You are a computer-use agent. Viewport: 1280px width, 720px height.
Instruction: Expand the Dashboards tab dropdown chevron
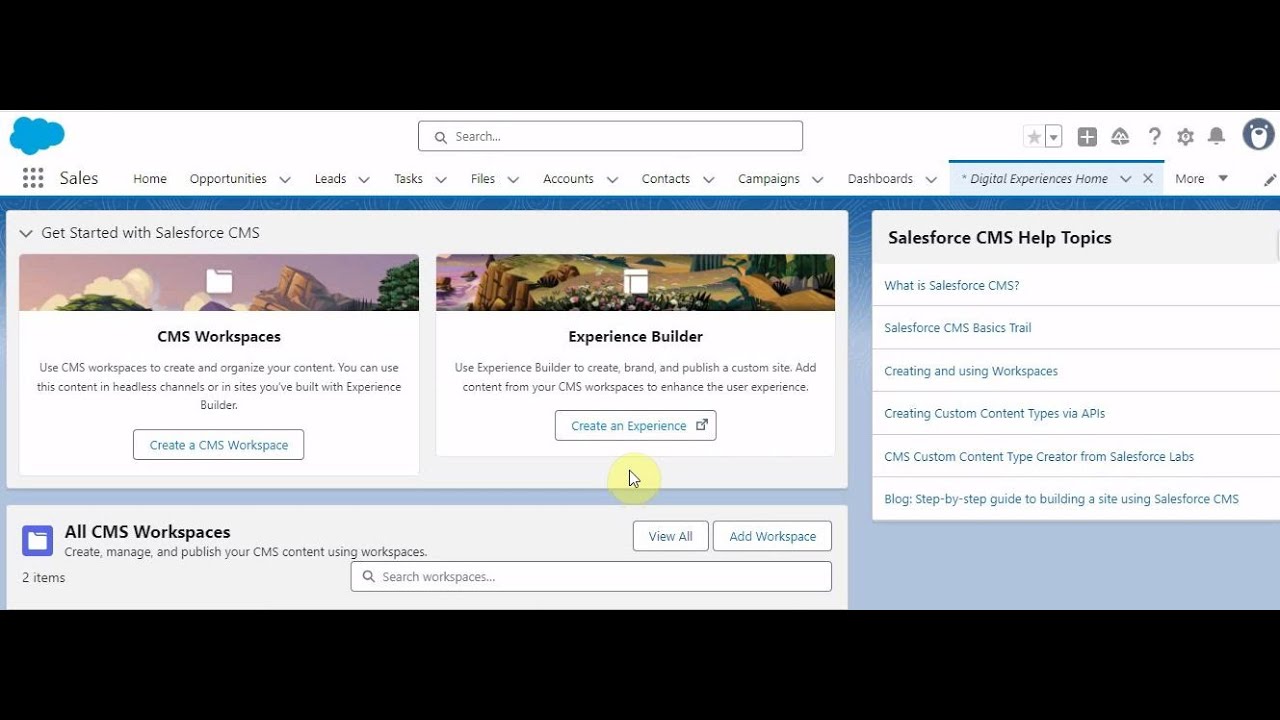point(931,180)
